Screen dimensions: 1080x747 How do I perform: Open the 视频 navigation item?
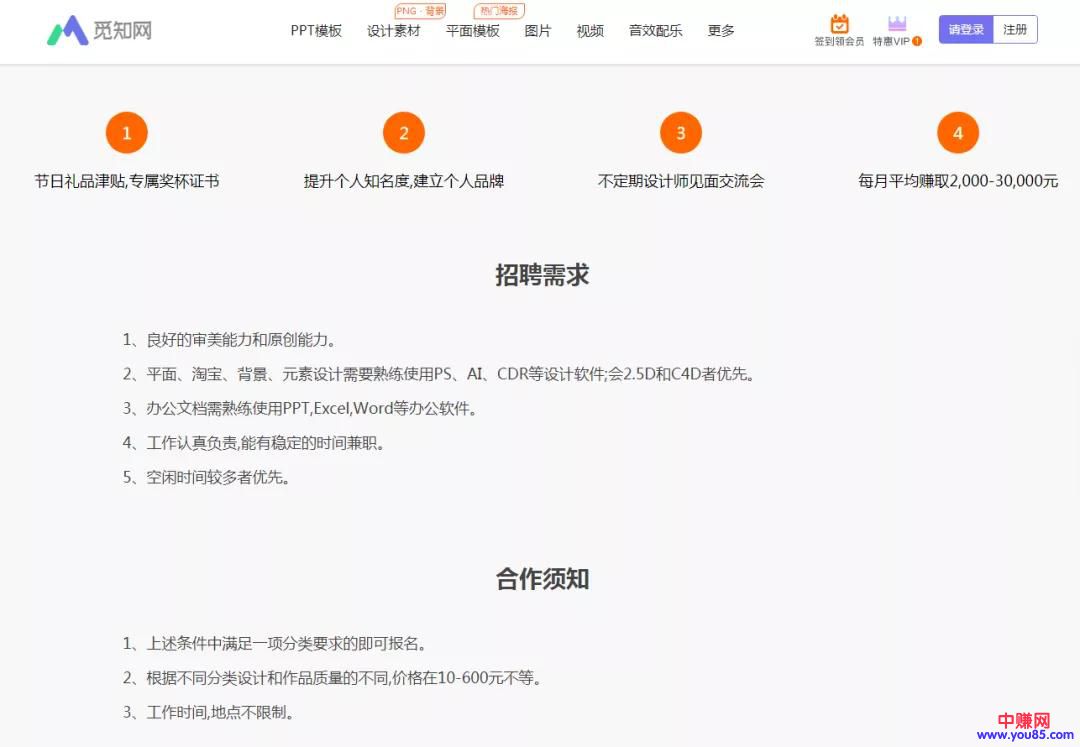coord(590,31)
